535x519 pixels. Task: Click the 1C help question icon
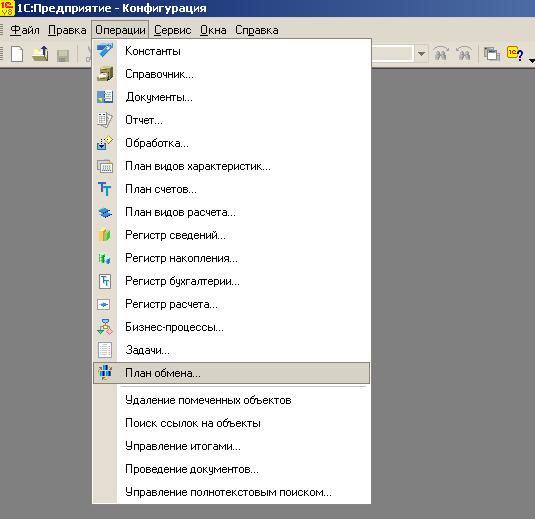pyautogui.click(x=515, y=54)
